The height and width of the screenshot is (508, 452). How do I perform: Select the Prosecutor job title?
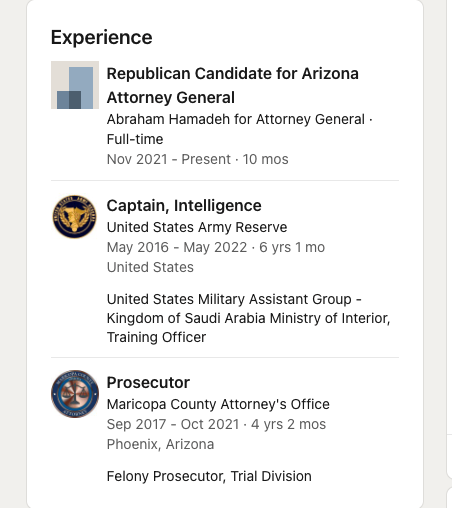click(x=148, y=382)
